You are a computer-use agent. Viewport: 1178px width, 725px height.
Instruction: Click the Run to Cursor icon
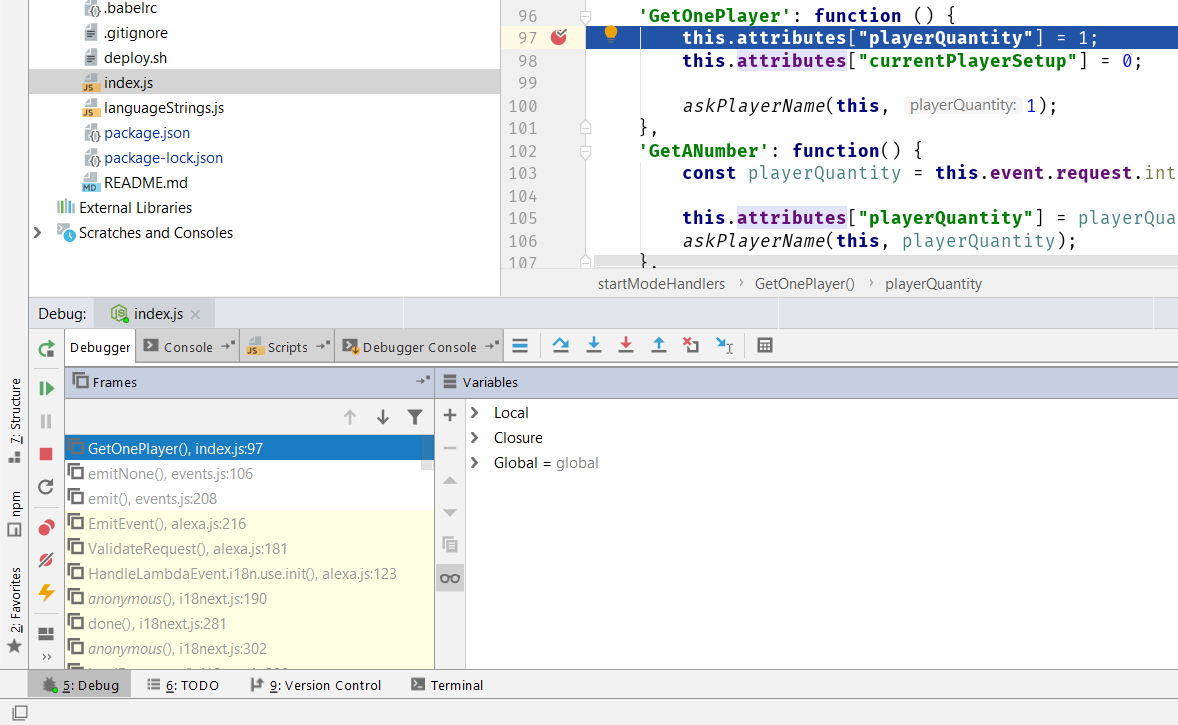(724, 346)
